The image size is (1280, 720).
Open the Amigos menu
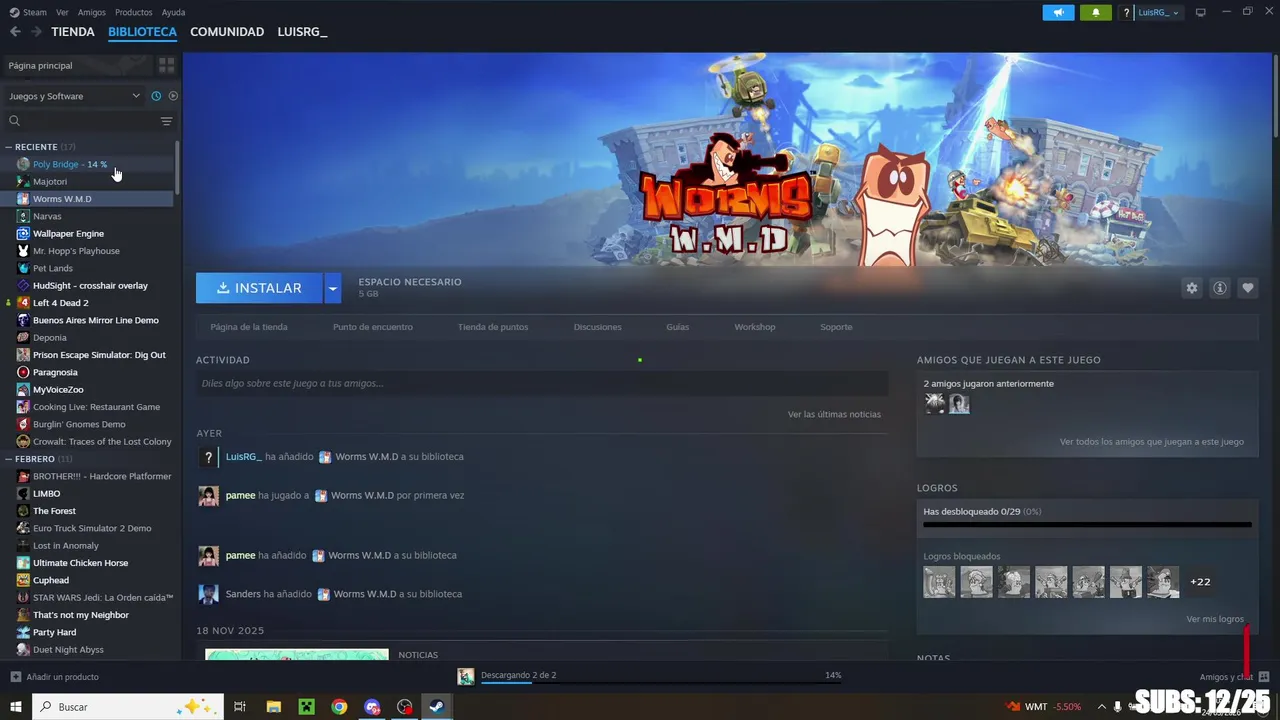92,12
